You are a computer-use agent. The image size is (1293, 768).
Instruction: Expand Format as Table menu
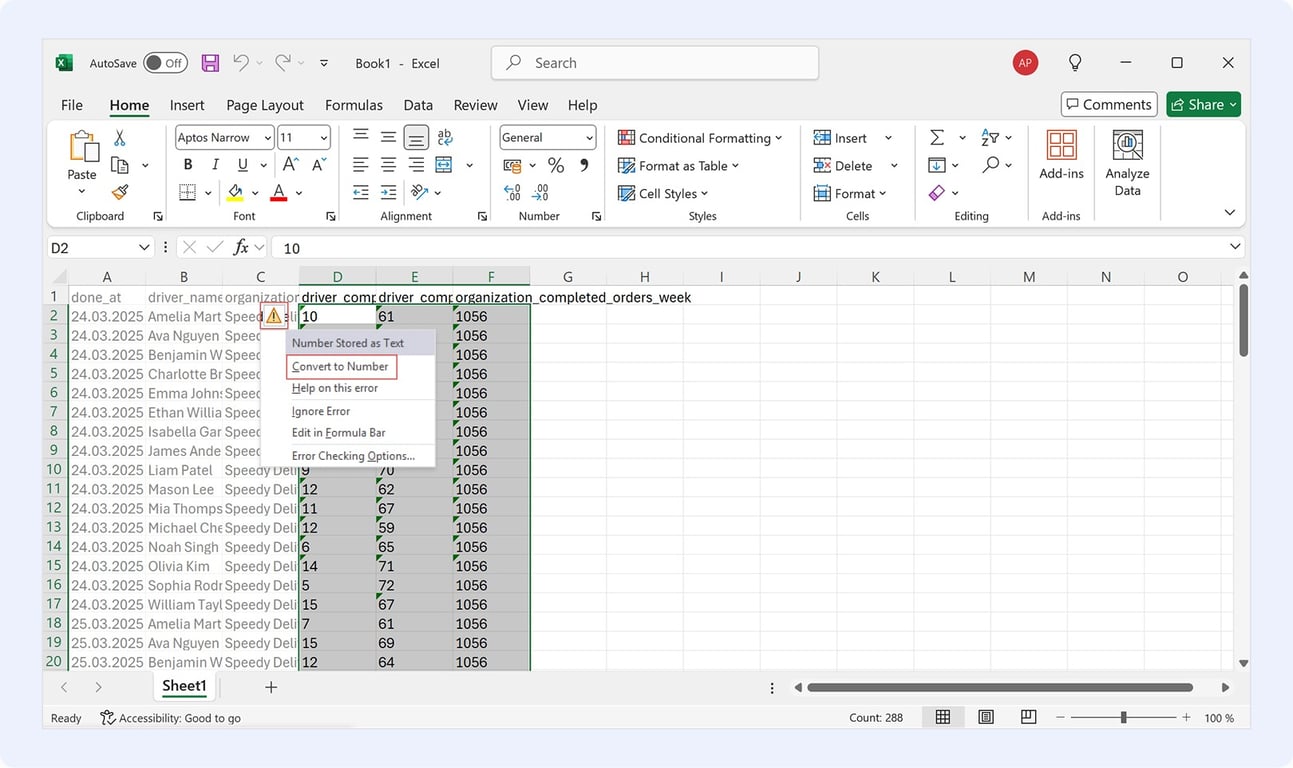click(679, 166)
